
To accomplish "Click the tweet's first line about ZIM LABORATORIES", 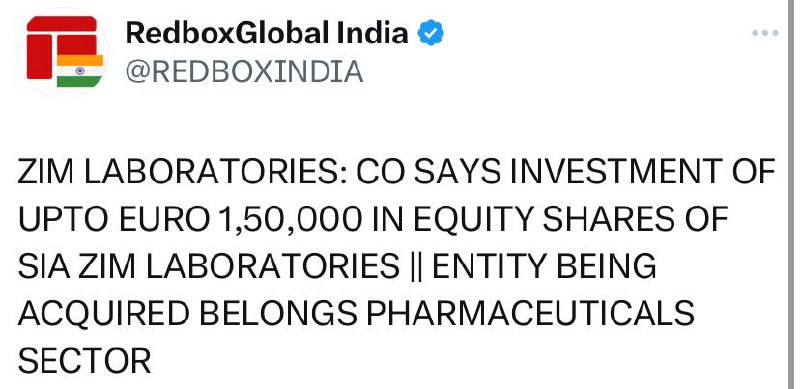I will click(396, 172).
